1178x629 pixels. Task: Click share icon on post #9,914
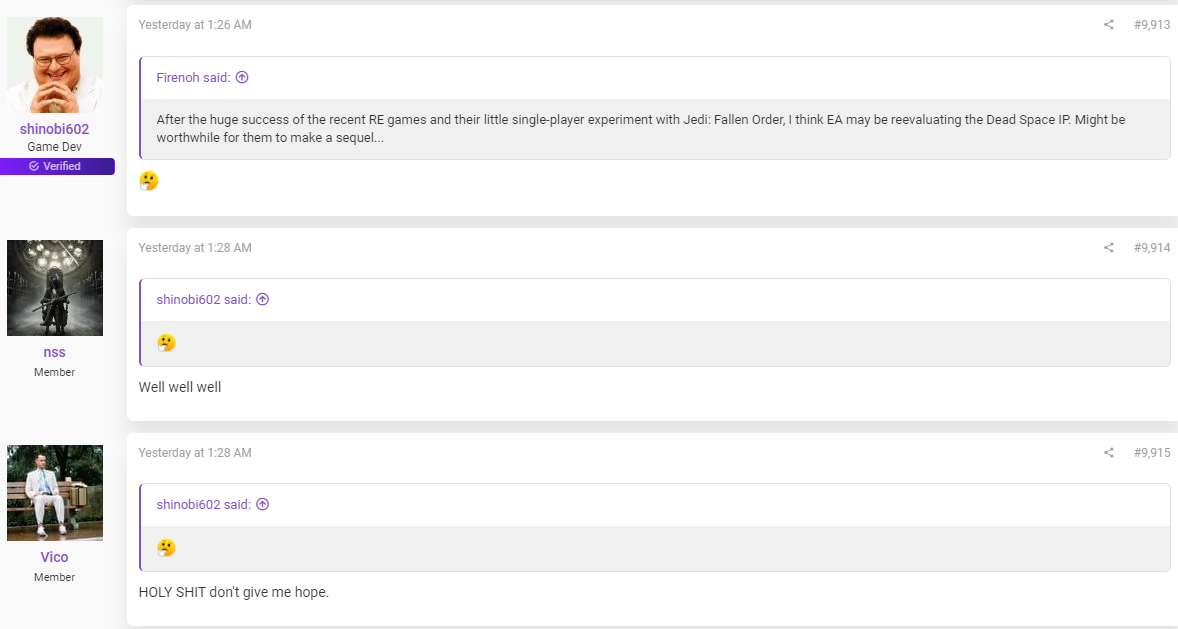1108,247
